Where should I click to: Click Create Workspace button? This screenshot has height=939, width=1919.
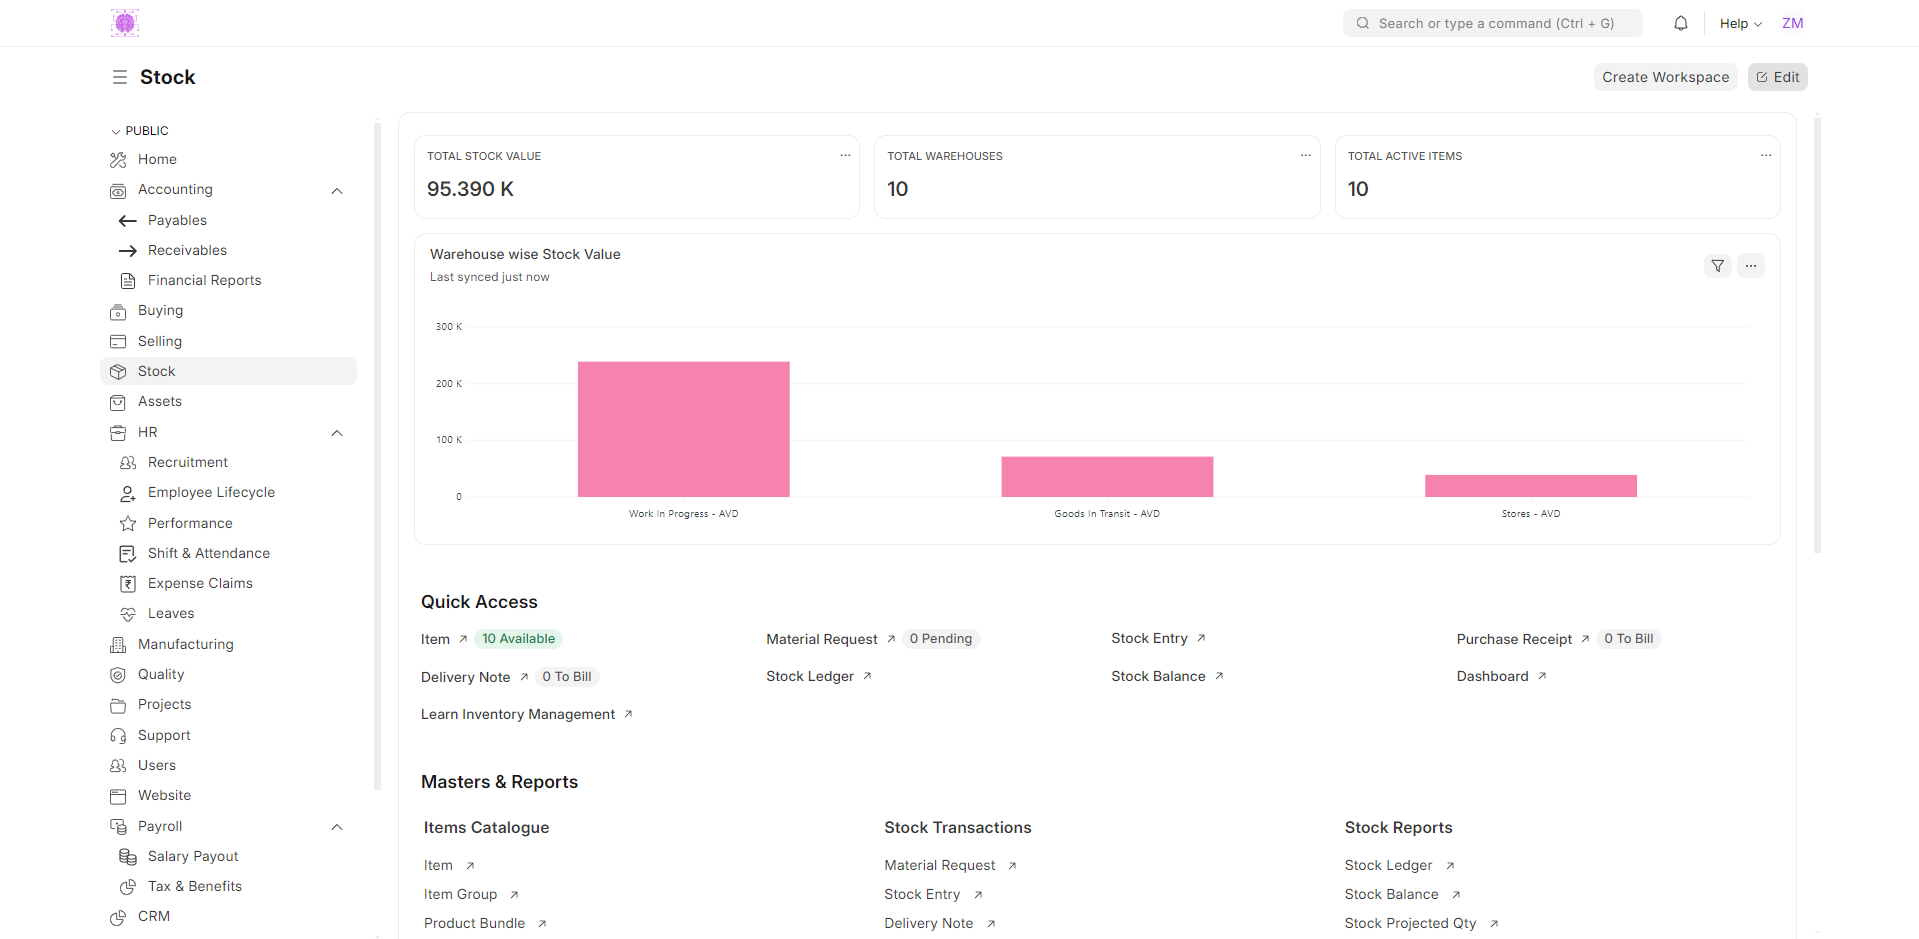point(1665,77)
